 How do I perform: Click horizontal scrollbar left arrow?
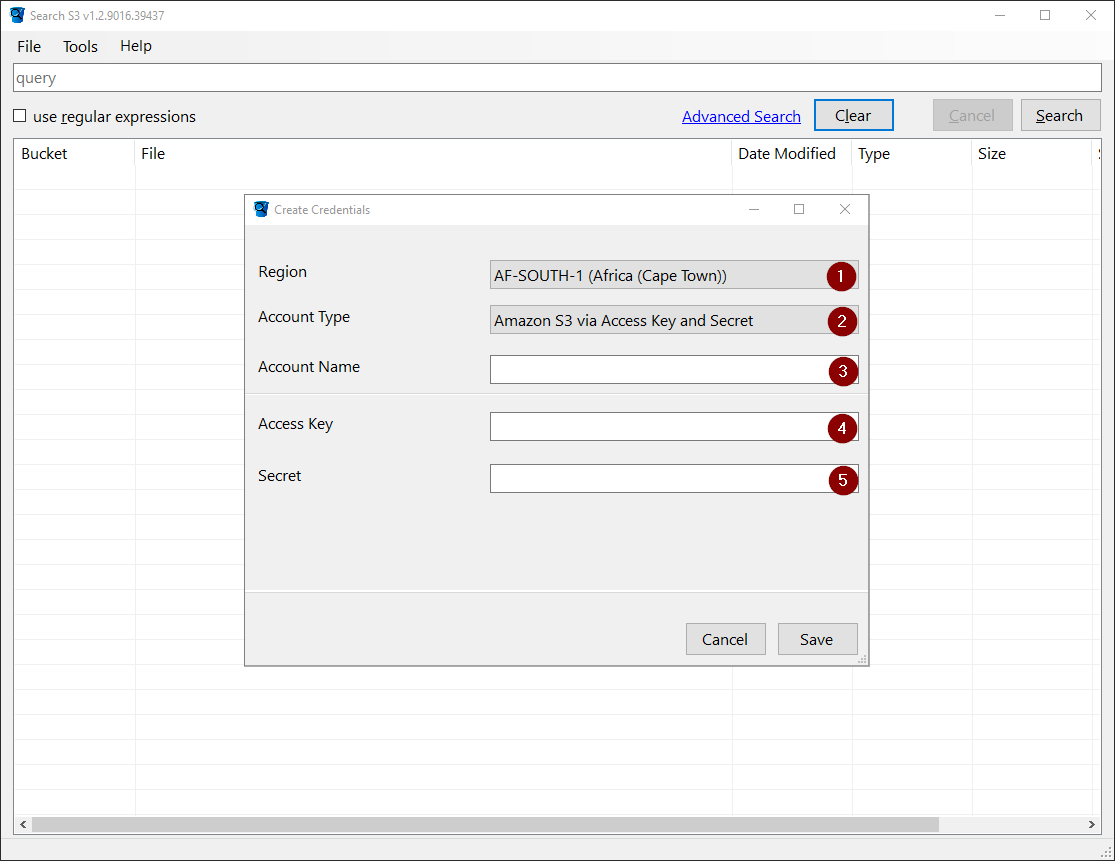[23, 824]
